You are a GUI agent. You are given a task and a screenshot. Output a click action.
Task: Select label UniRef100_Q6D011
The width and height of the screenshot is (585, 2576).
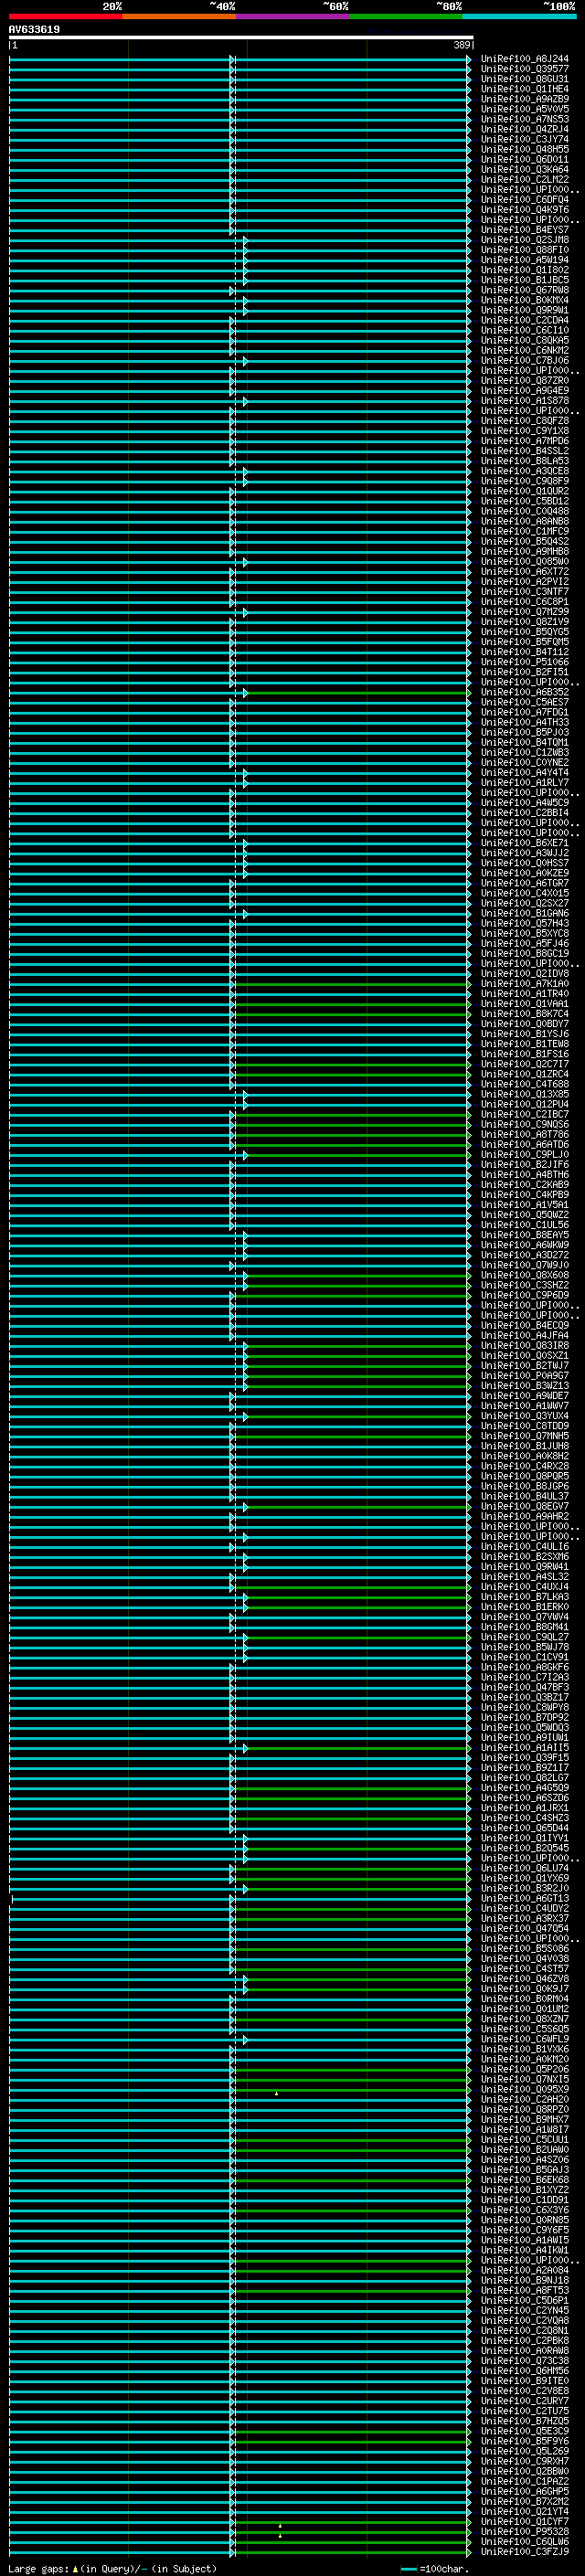(525, 159)
